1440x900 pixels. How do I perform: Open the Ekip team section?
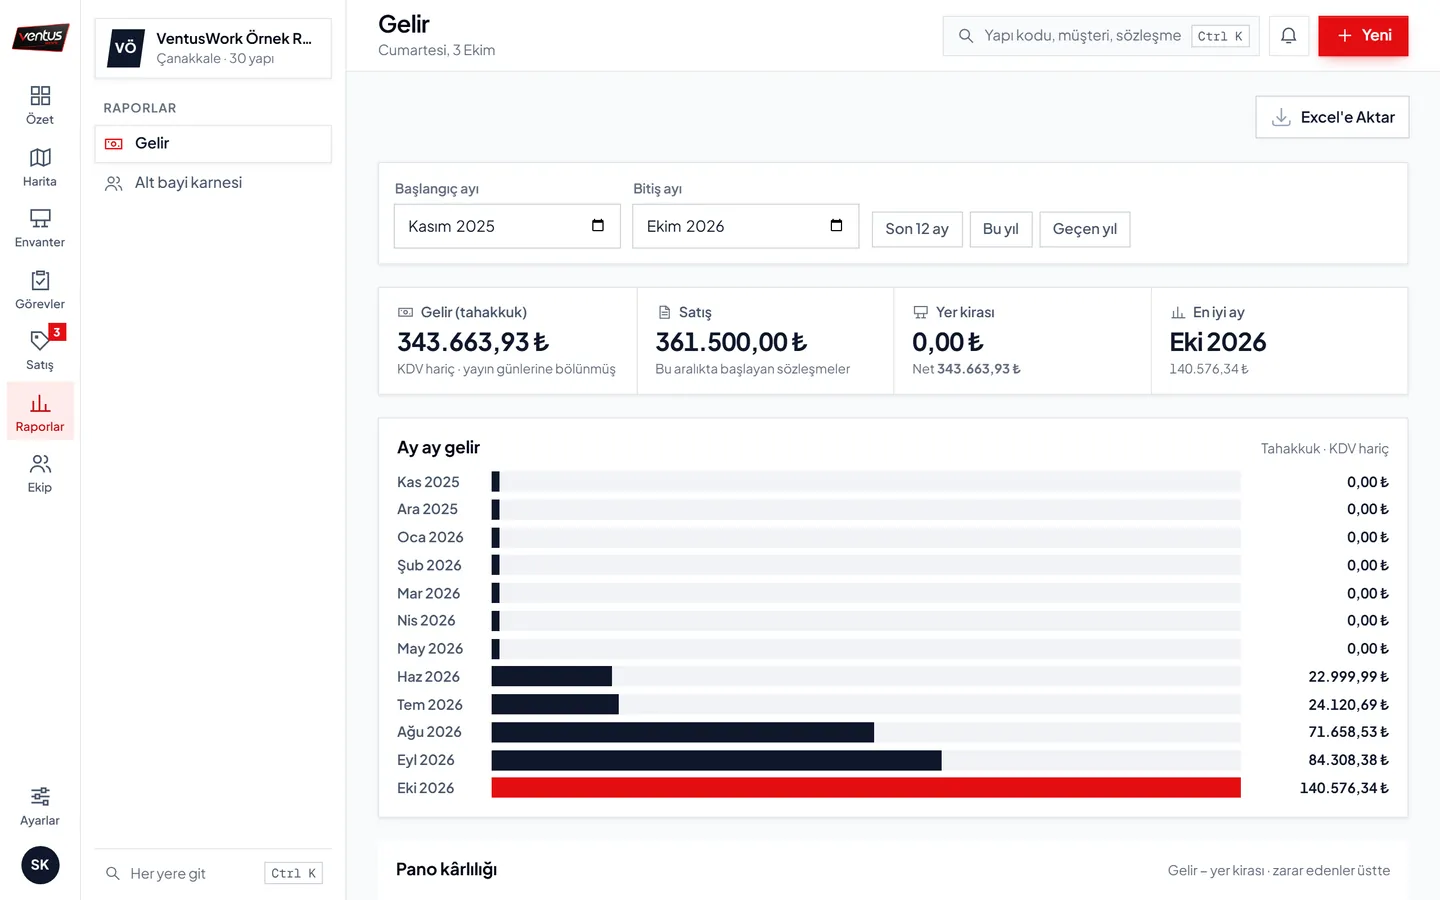[40, 473]
